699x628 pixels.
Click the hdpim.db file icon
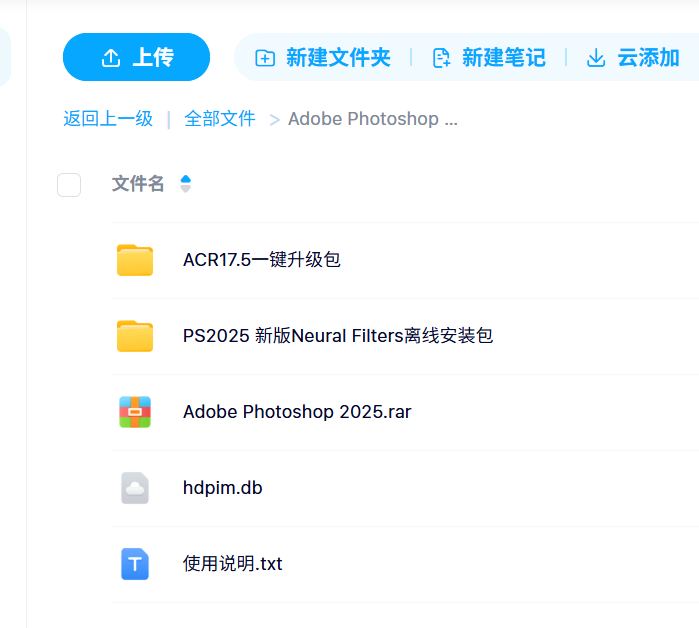coord(135,488)
